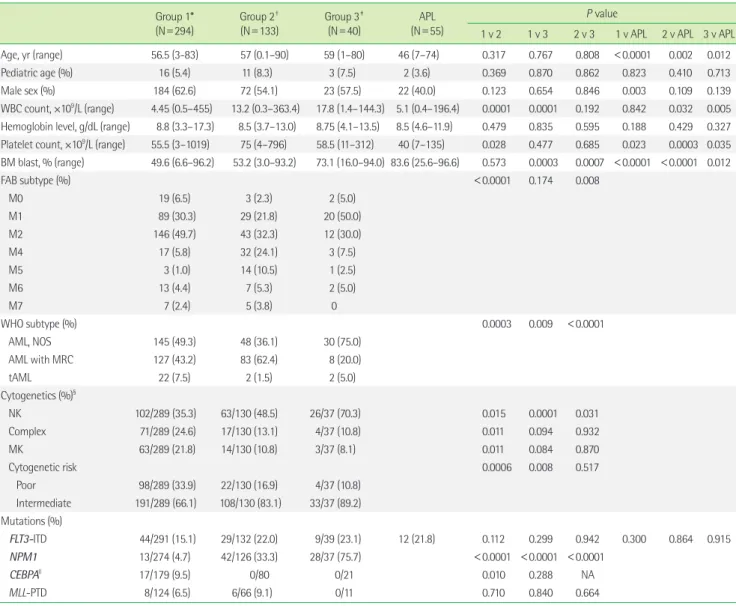Viewport: 736px width, 606px height.
Task: Click the APL age value '46 (7–74)'
Action: tap(419, 55)
